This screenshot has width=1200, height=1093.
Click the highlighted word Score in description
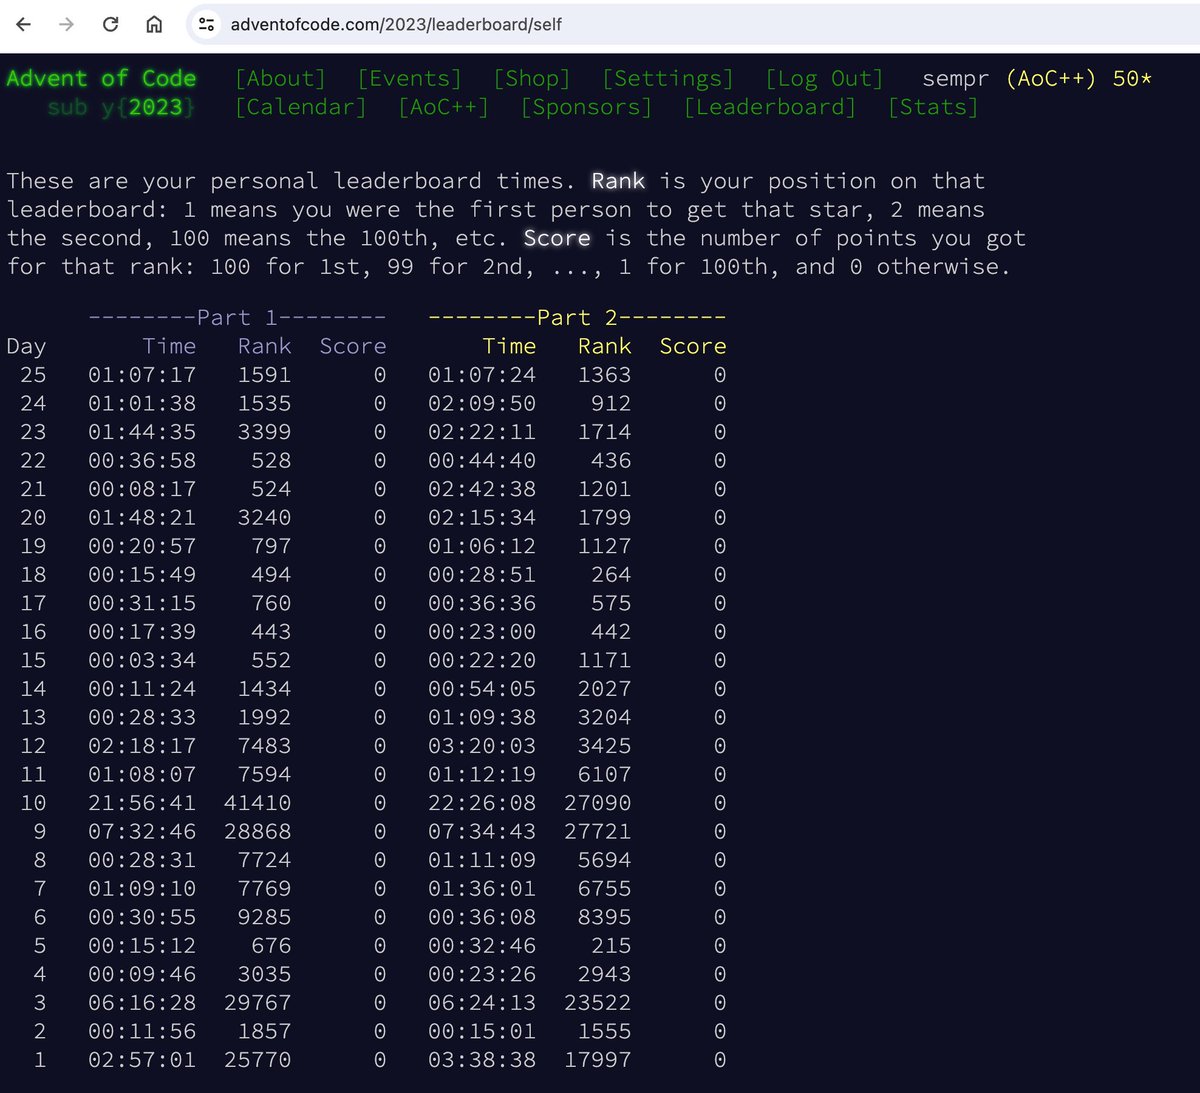click(x=557, y=238)
